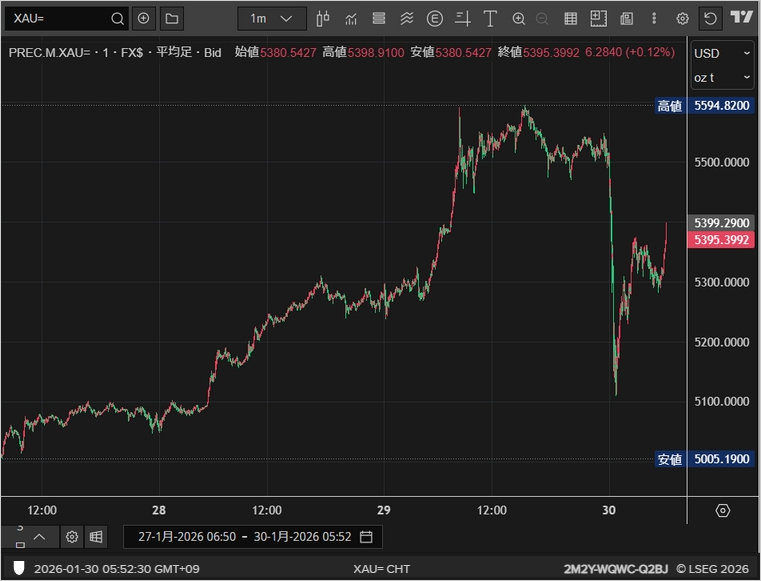
Task: Click the date range field 27-1月-2026 06:50
Action: click(187, 537)
